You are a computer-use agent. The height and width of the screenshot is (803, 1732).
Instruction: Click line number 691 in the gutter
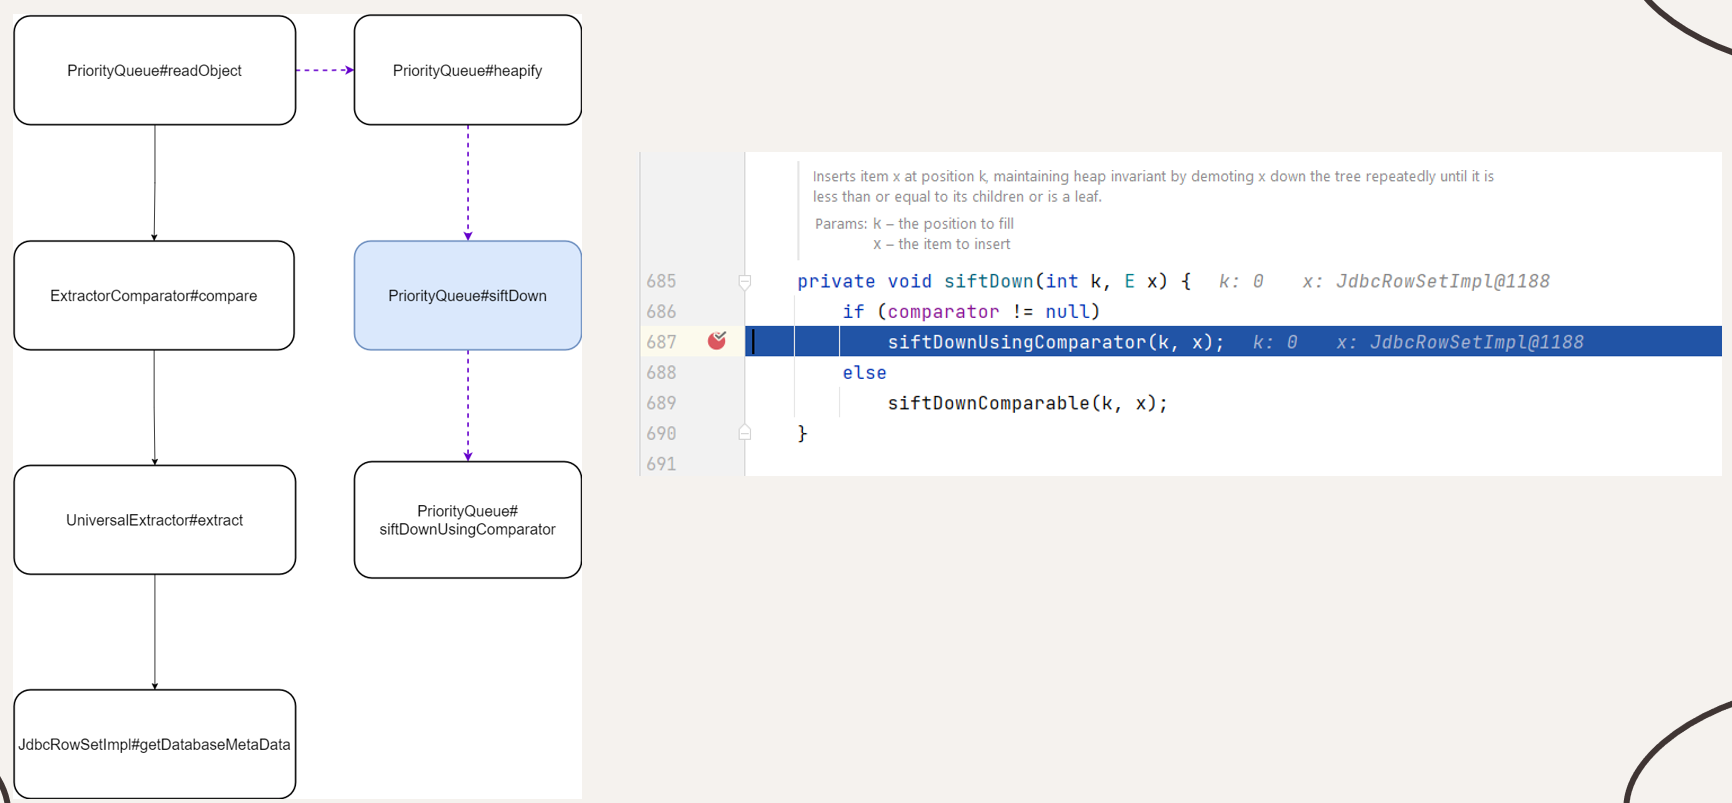point(661,464)
